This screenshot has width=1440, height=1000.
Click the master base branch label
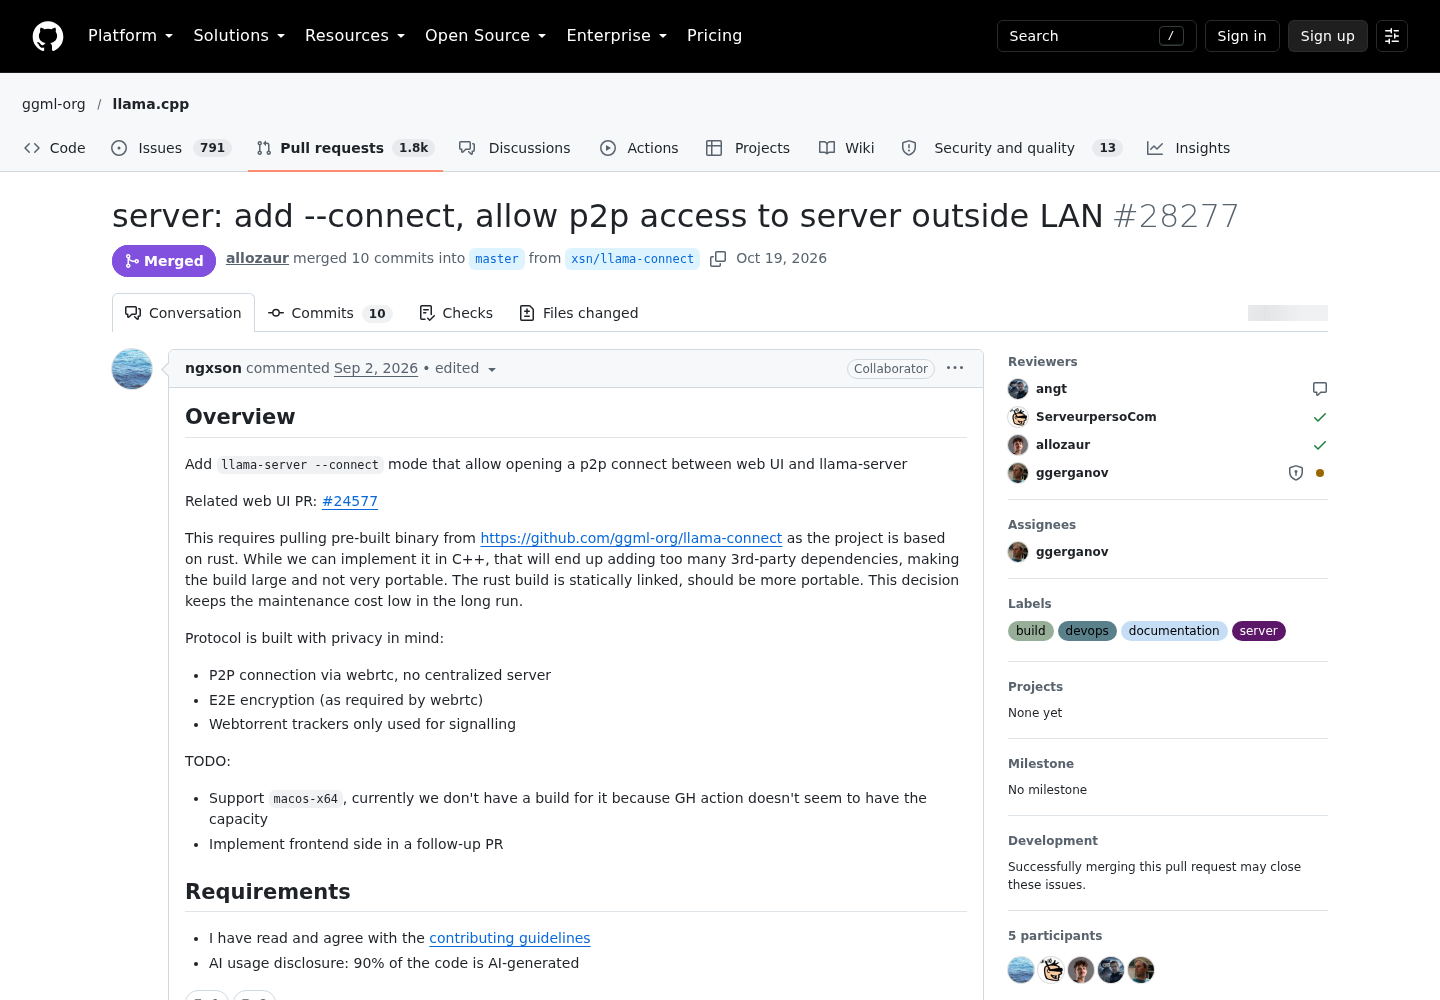click(497, 259)
